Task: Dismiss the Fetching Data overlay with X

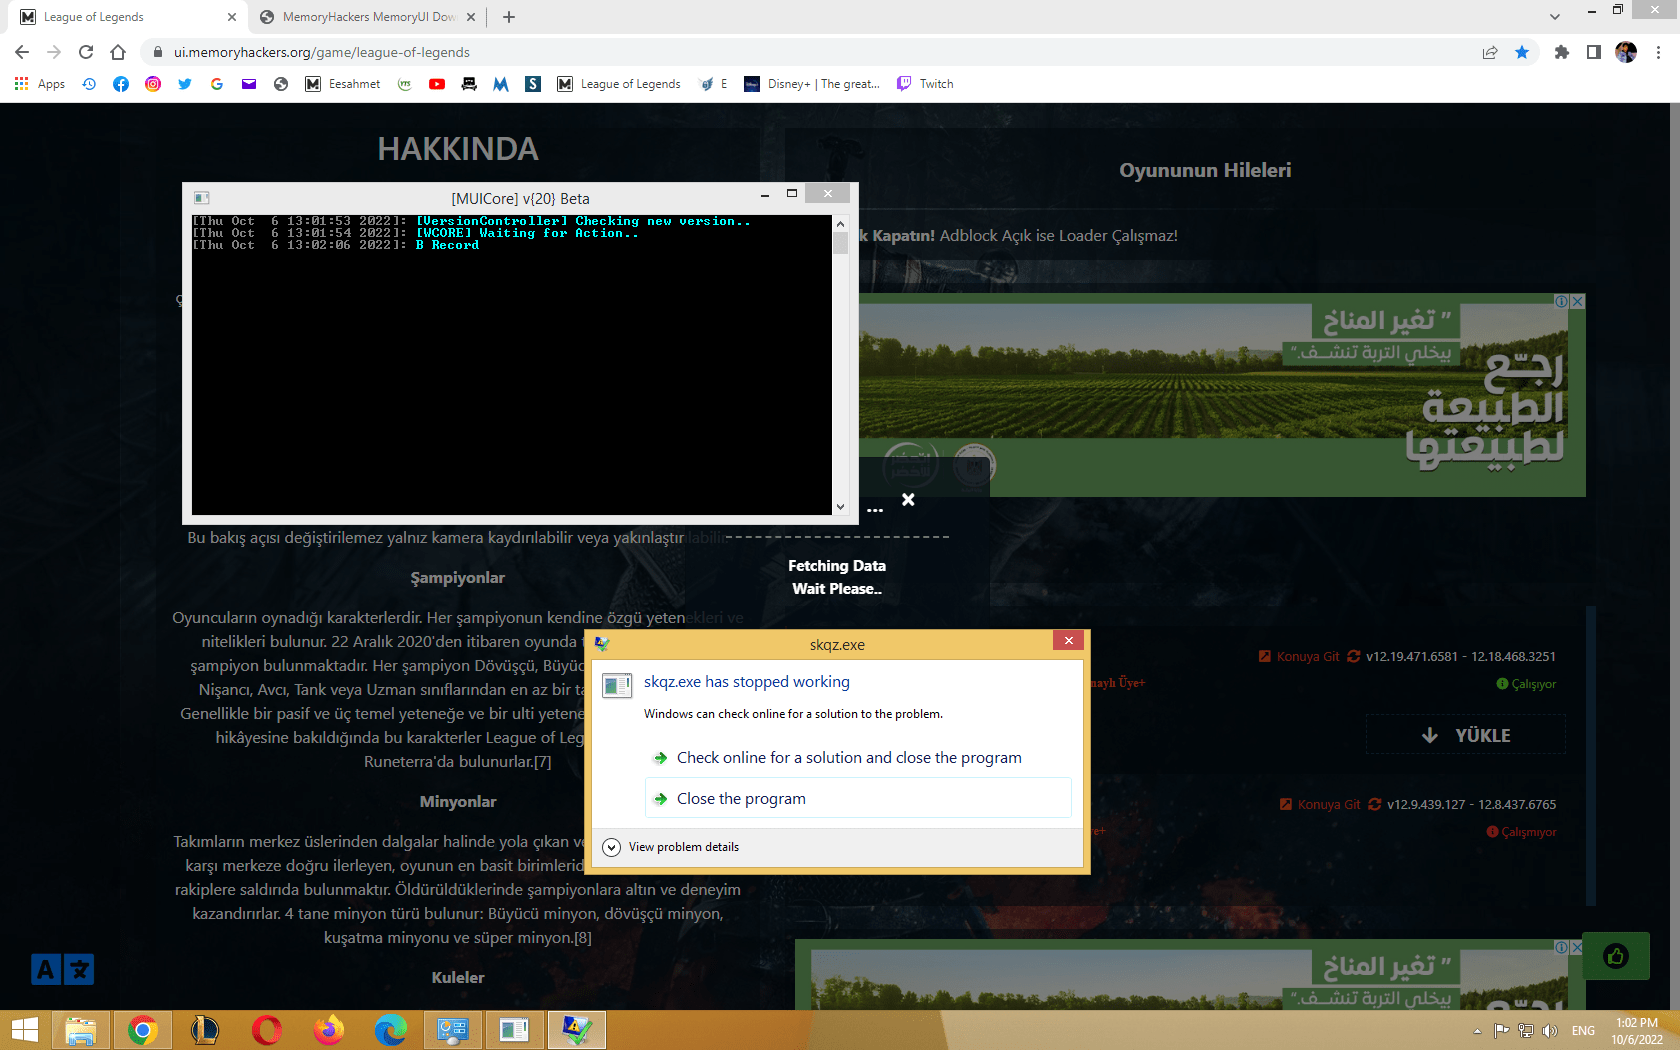Action: pyautogui.click(x=908, y=499)
